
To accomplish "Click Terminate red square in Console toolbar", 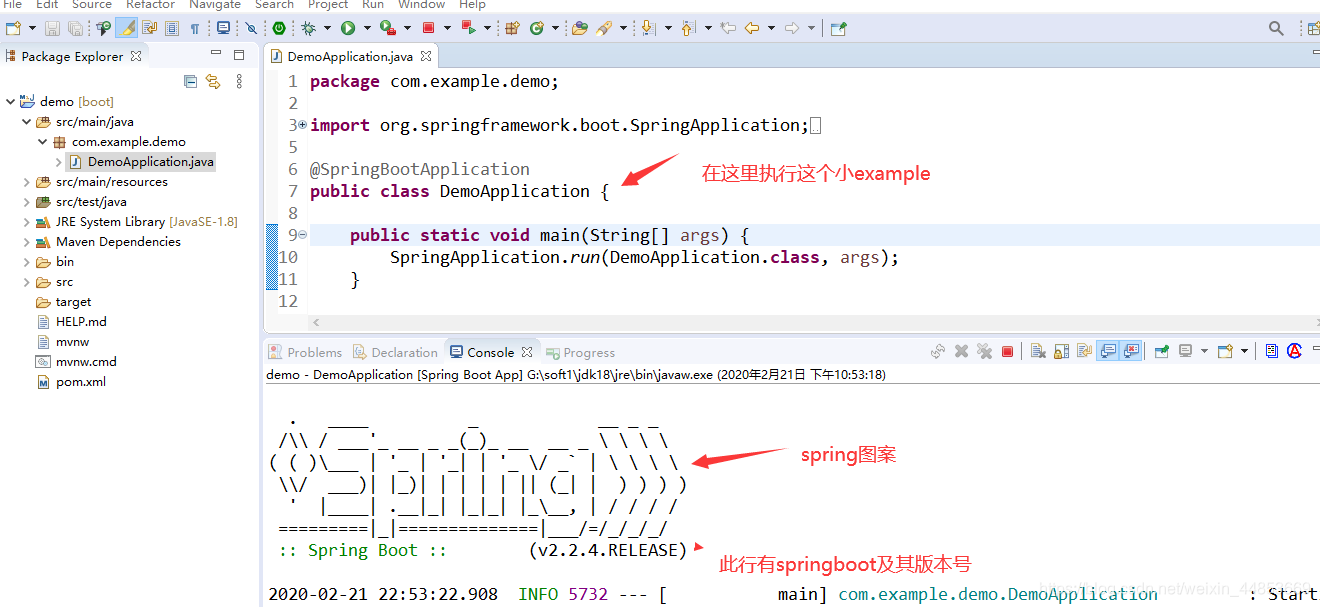I will (1007, 351).
